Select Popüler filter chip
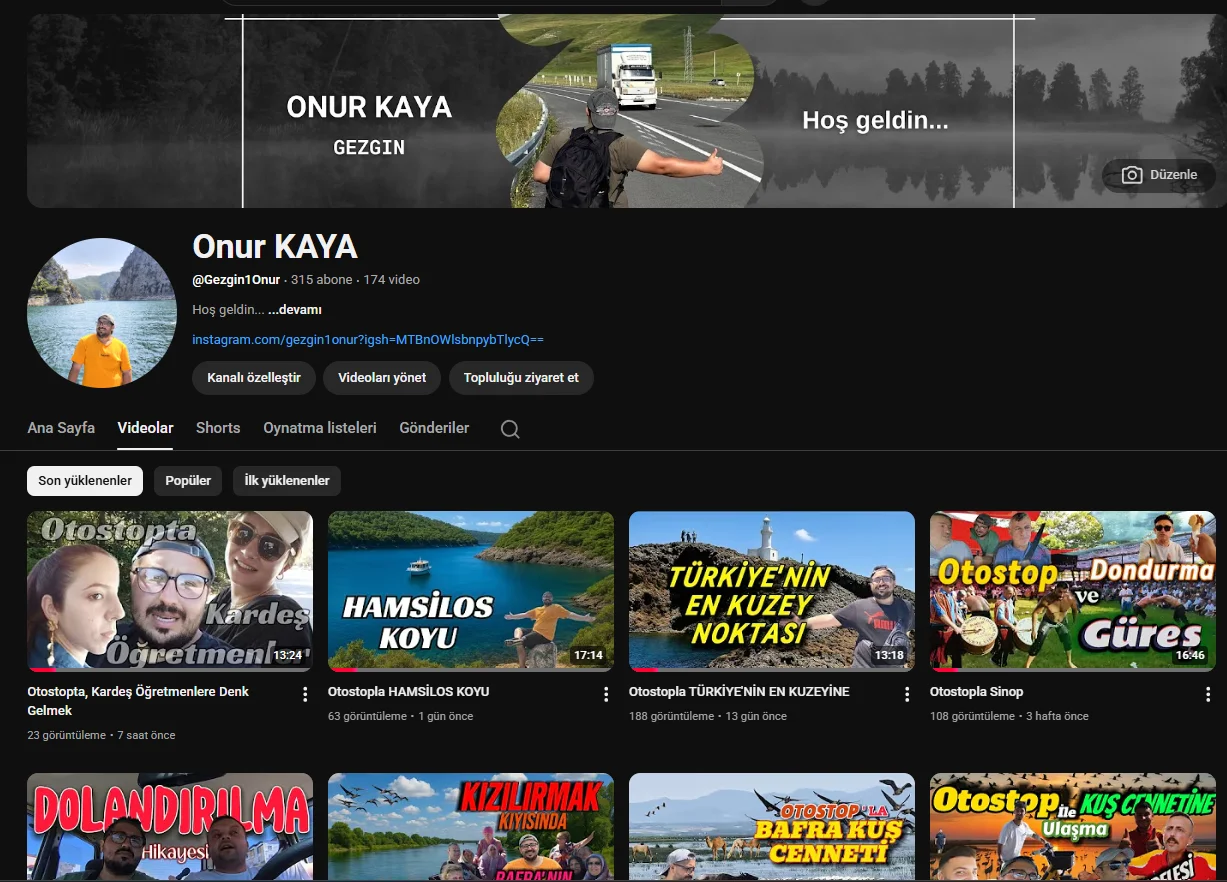1227x882 pixels. click(x=188, y=481)
